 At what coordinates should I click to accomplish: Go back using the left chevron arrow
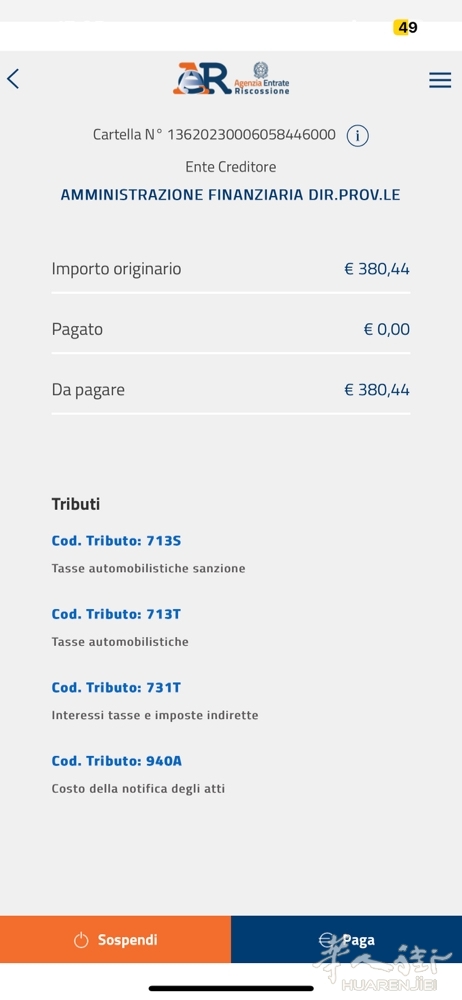13,79
